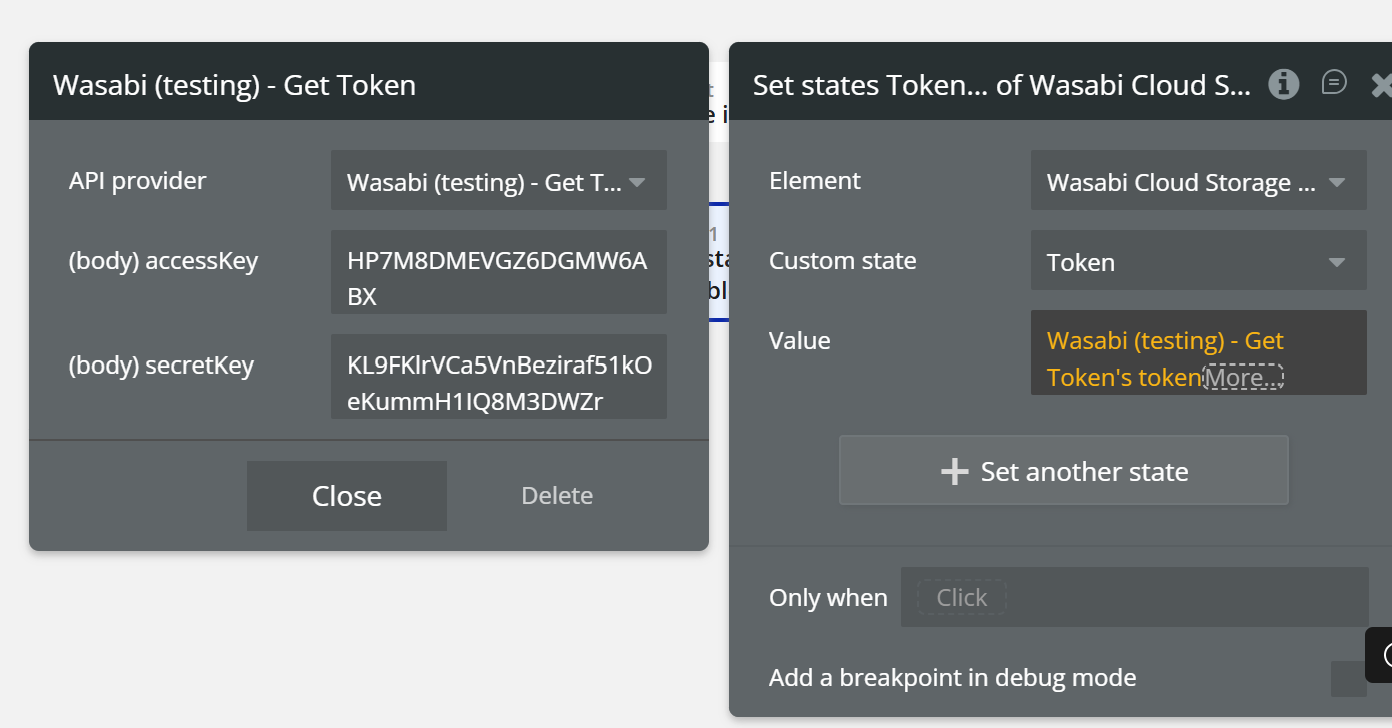The image size is (1392, 728).
Task: Click the Set another state button
Action: [x=1063, y=471]
